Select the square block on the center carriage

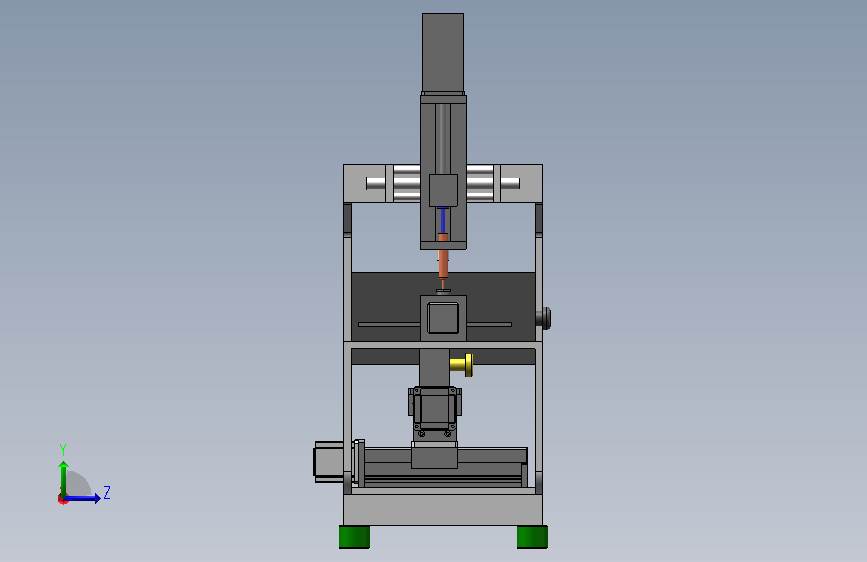tap(443, 319)
